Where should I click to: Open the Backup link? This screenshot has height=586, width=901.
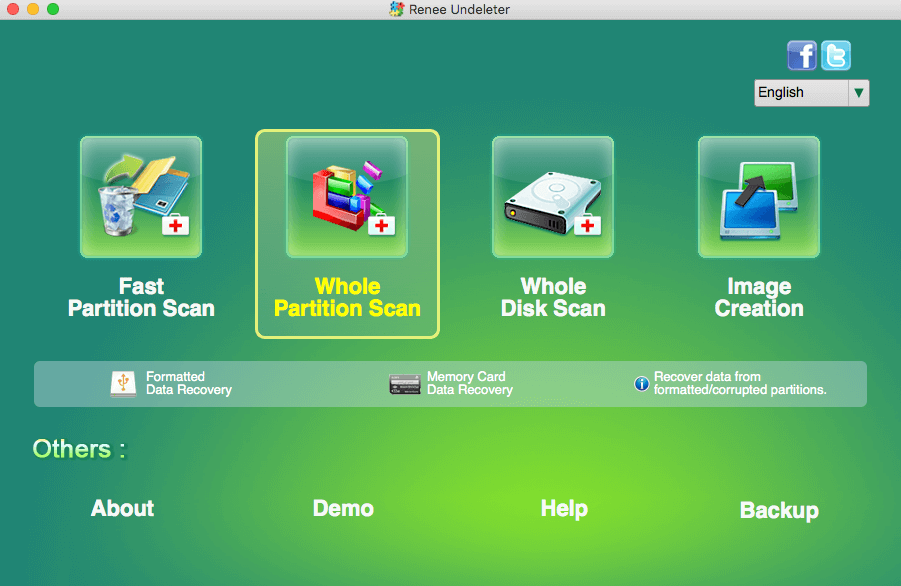pyautogui.click(x=779, y=510)
